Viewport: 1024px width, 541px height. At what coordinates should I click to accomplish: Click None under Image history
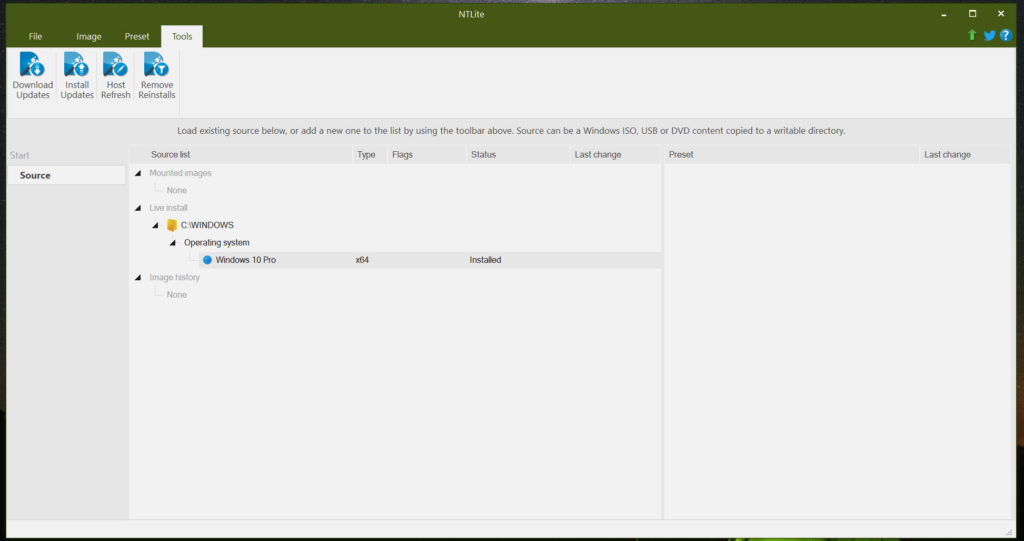click(176, 295)
